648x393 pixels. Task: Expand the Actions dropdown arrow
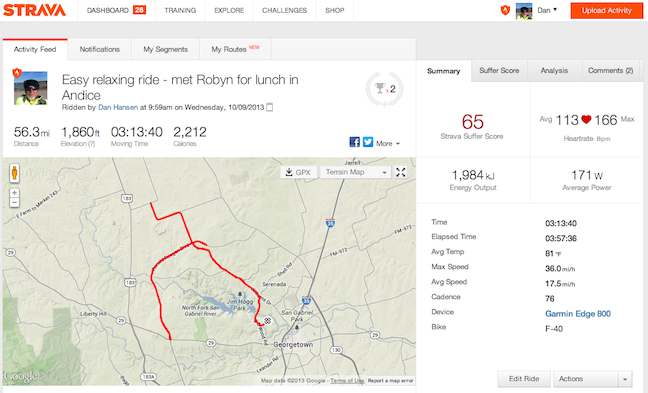(625, 379)
